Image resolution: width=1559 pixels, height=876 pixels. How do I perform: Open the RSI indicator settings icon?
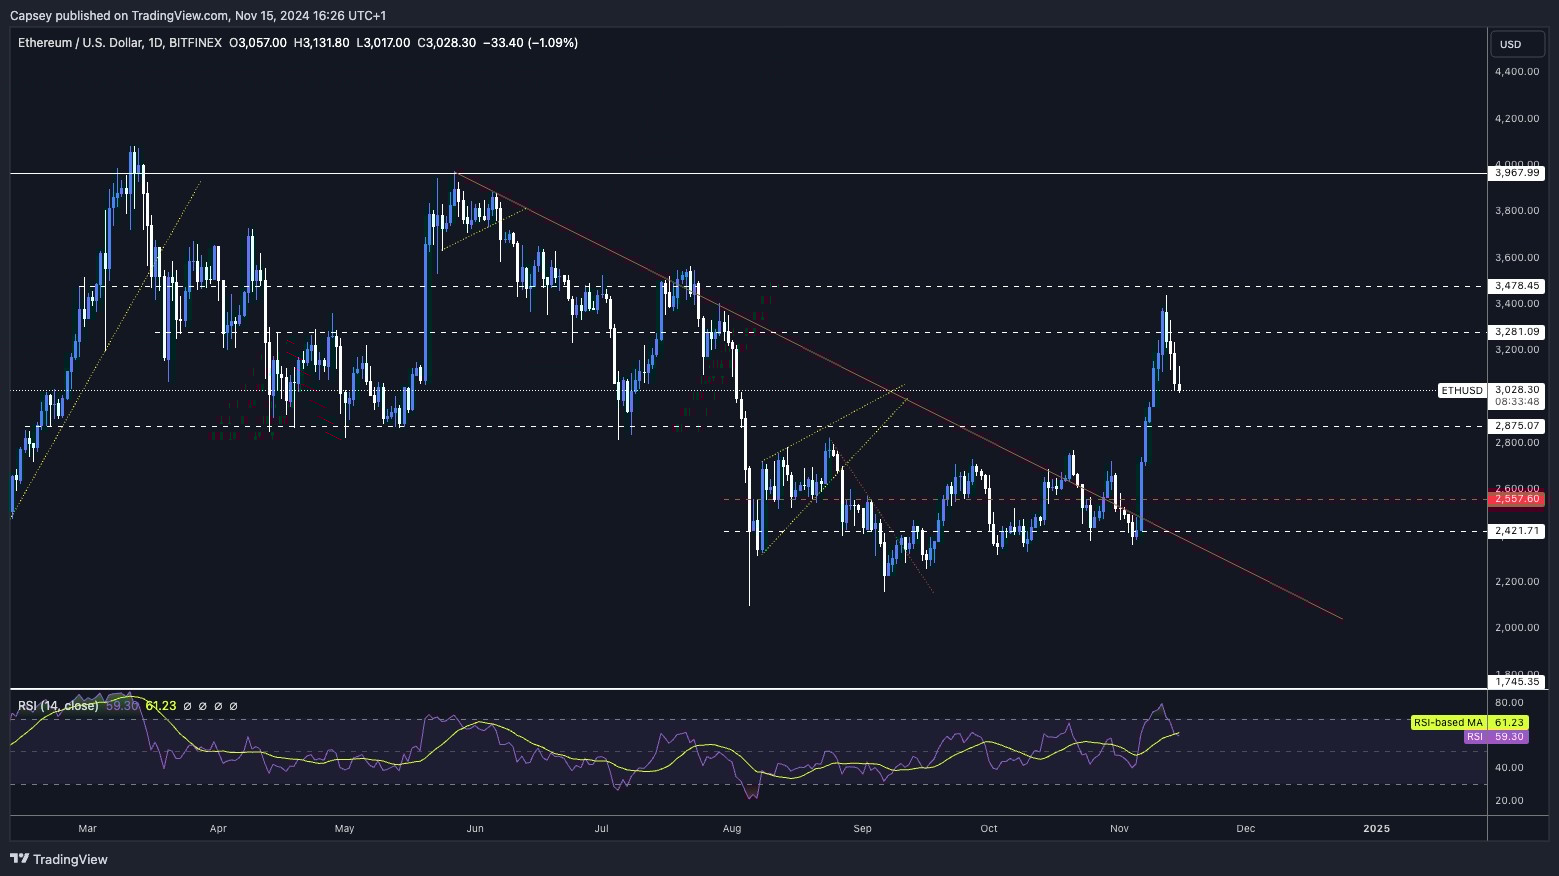coord(202,706)
